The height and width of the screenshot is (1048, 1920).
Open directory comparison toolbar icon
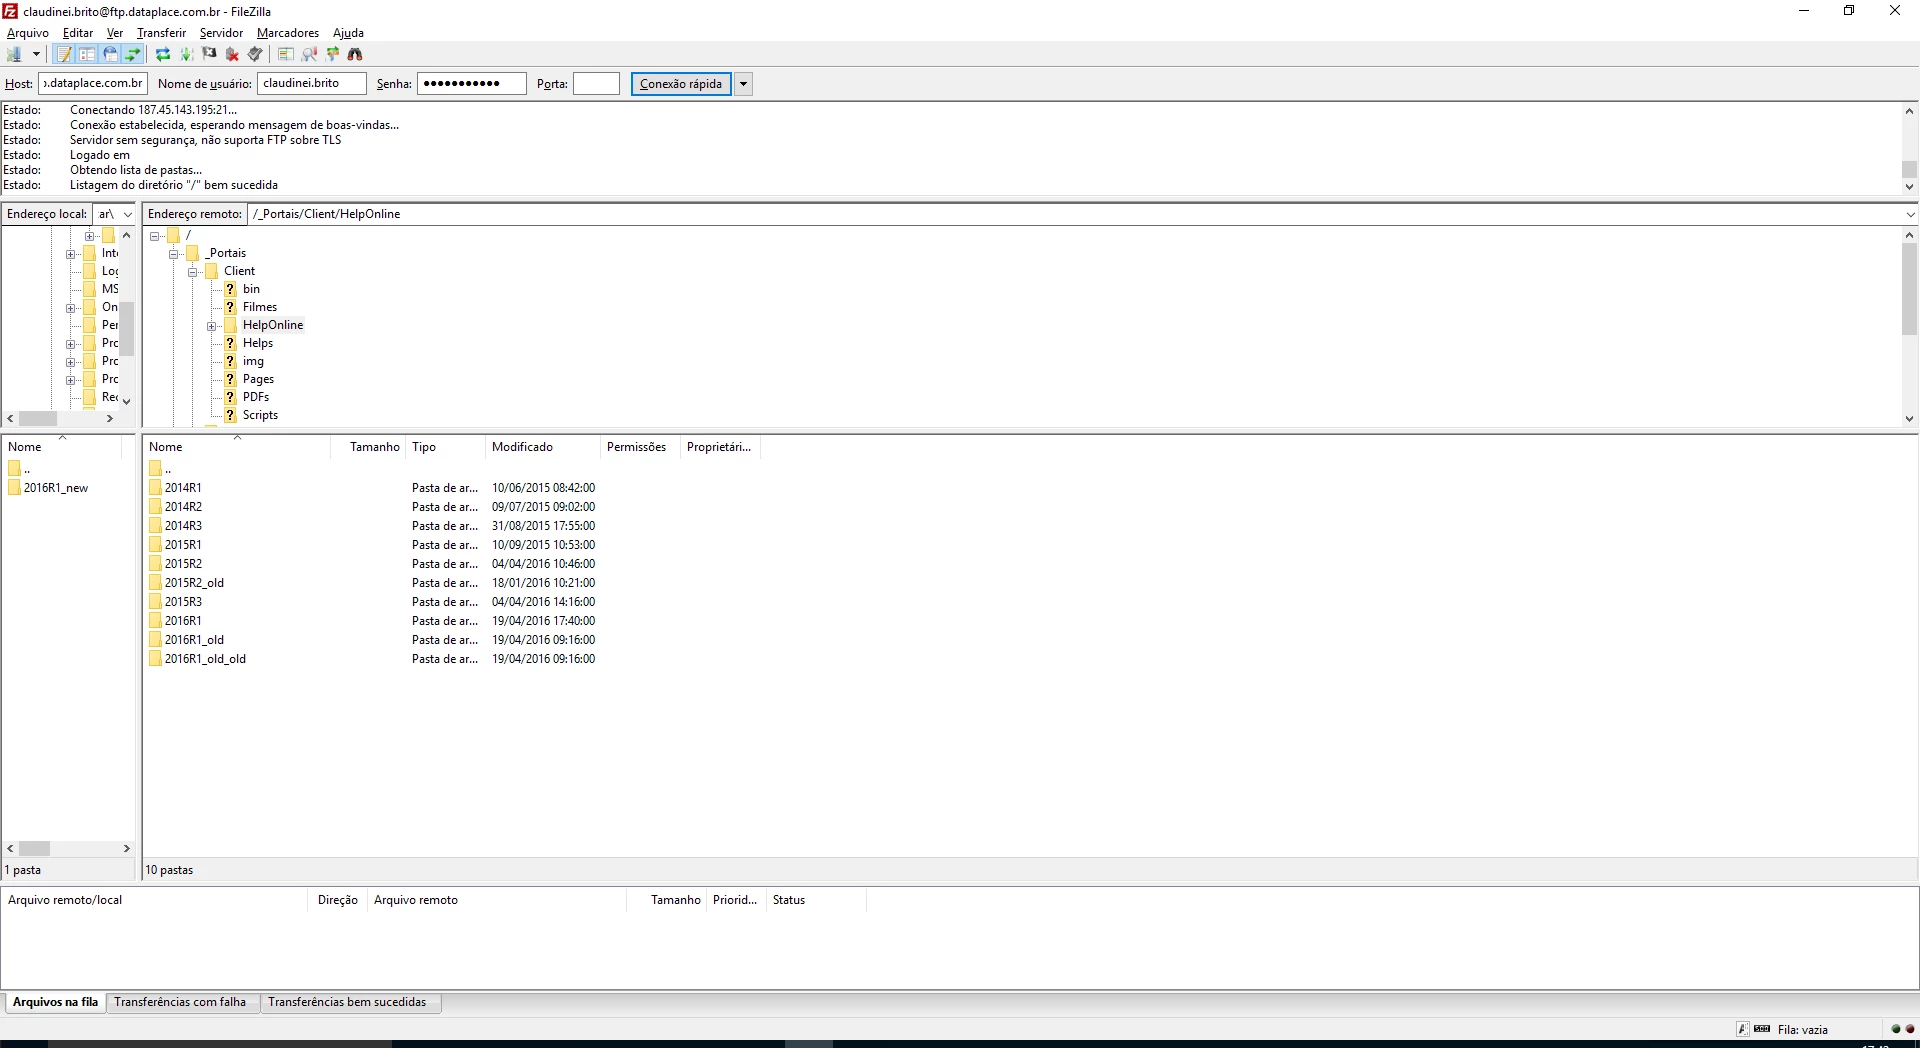pos(286,54)
